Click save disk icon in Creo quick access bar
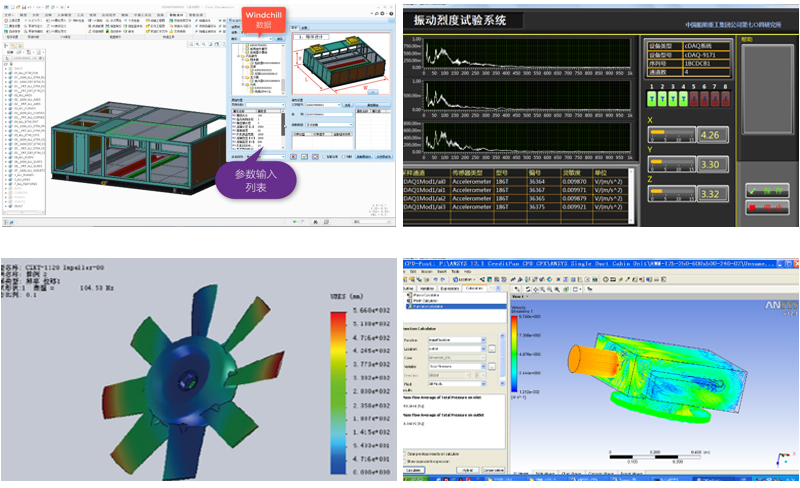 [x=24, y=7]
